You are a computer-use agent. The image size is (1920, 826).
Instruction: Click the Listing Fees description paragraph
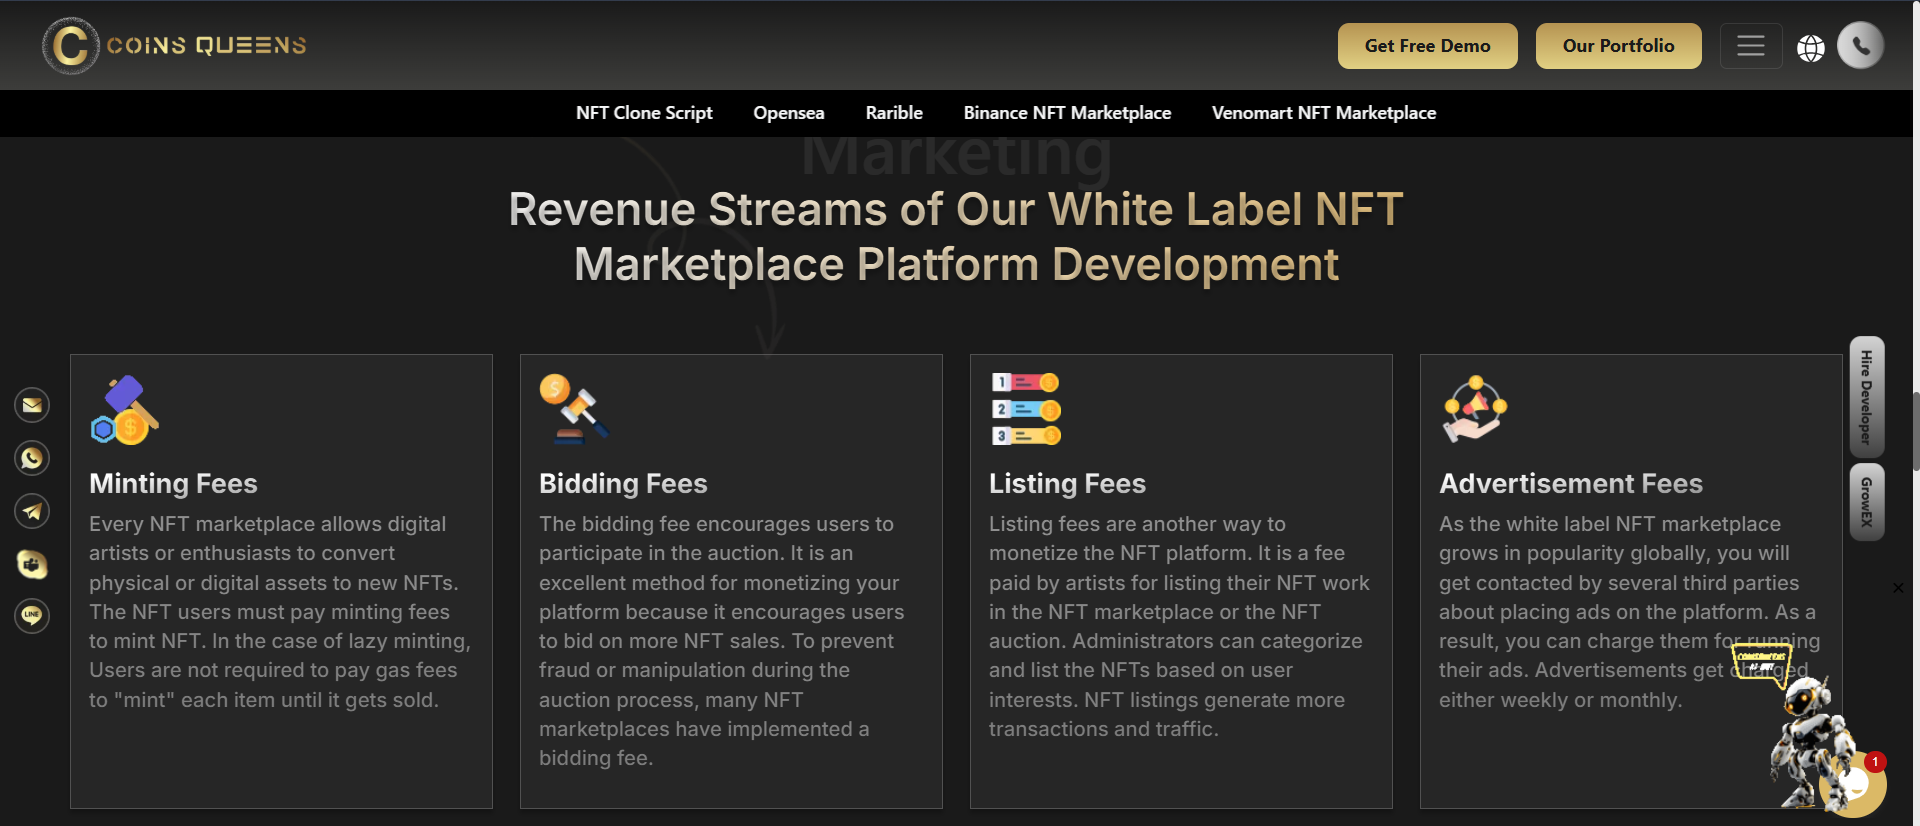tap(1180, 626)
